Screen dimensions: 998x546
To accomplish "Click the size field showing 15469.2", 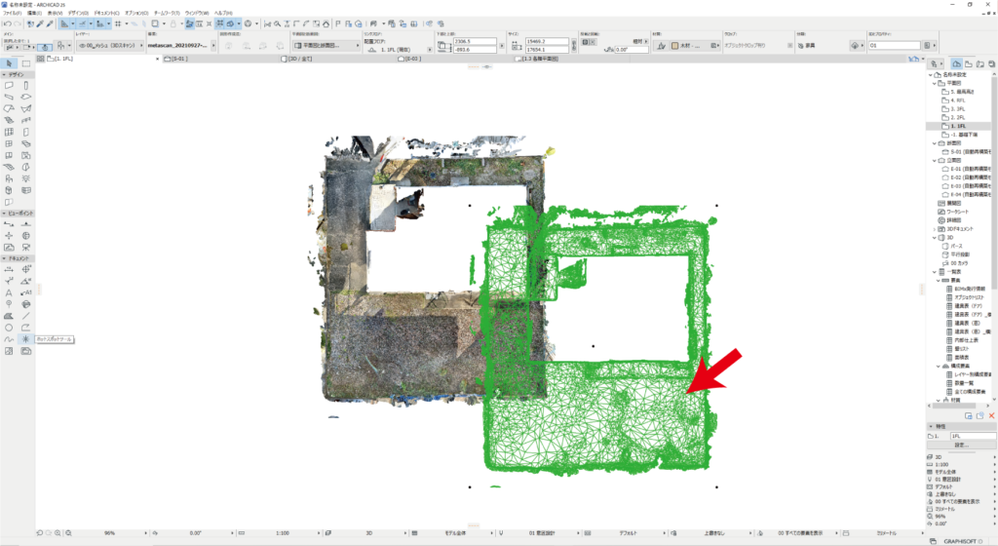I will (x=546, y=41).
